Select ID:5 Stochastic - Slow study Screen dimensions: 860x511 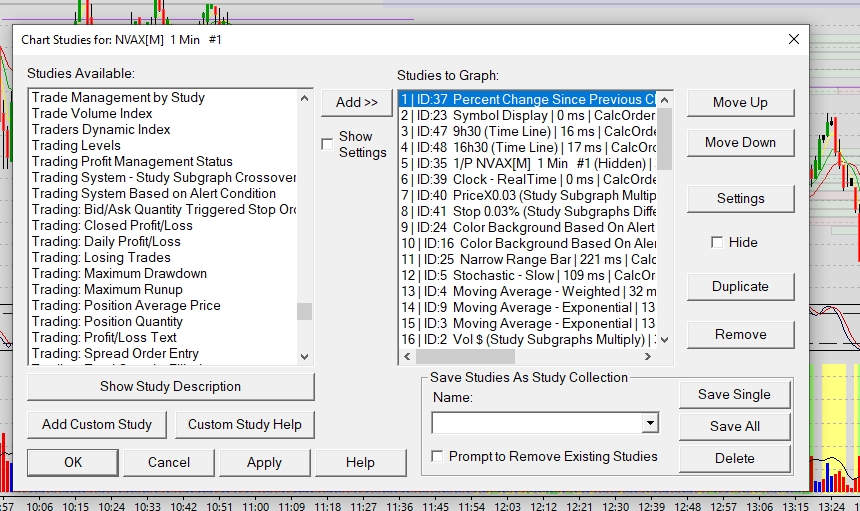tap(528, 276)
